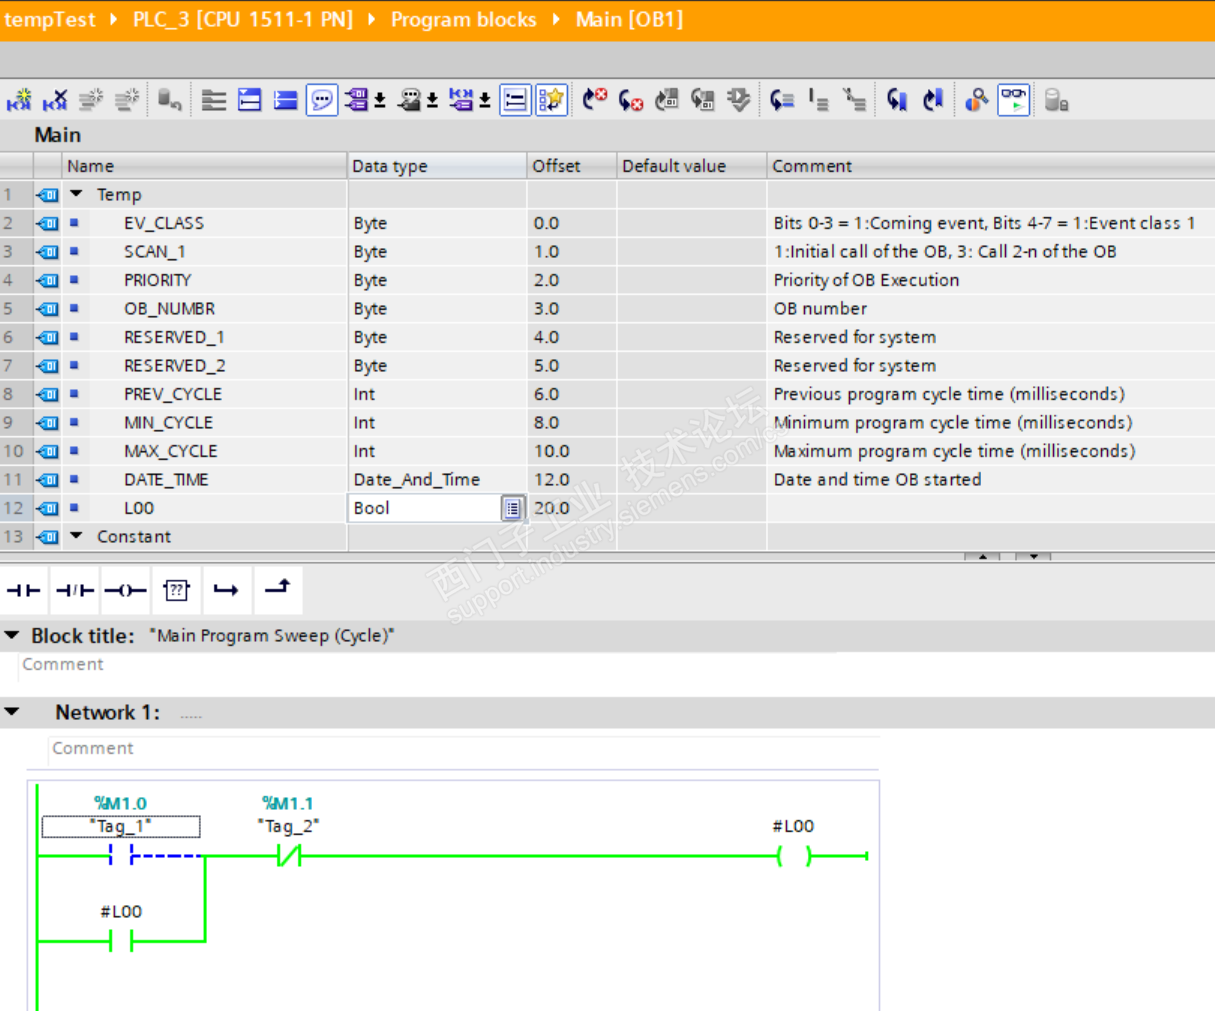Insert a normally closed contact
This screenshot has width=1215, height=1011.
pyautogui.click(x=74, y=590)
